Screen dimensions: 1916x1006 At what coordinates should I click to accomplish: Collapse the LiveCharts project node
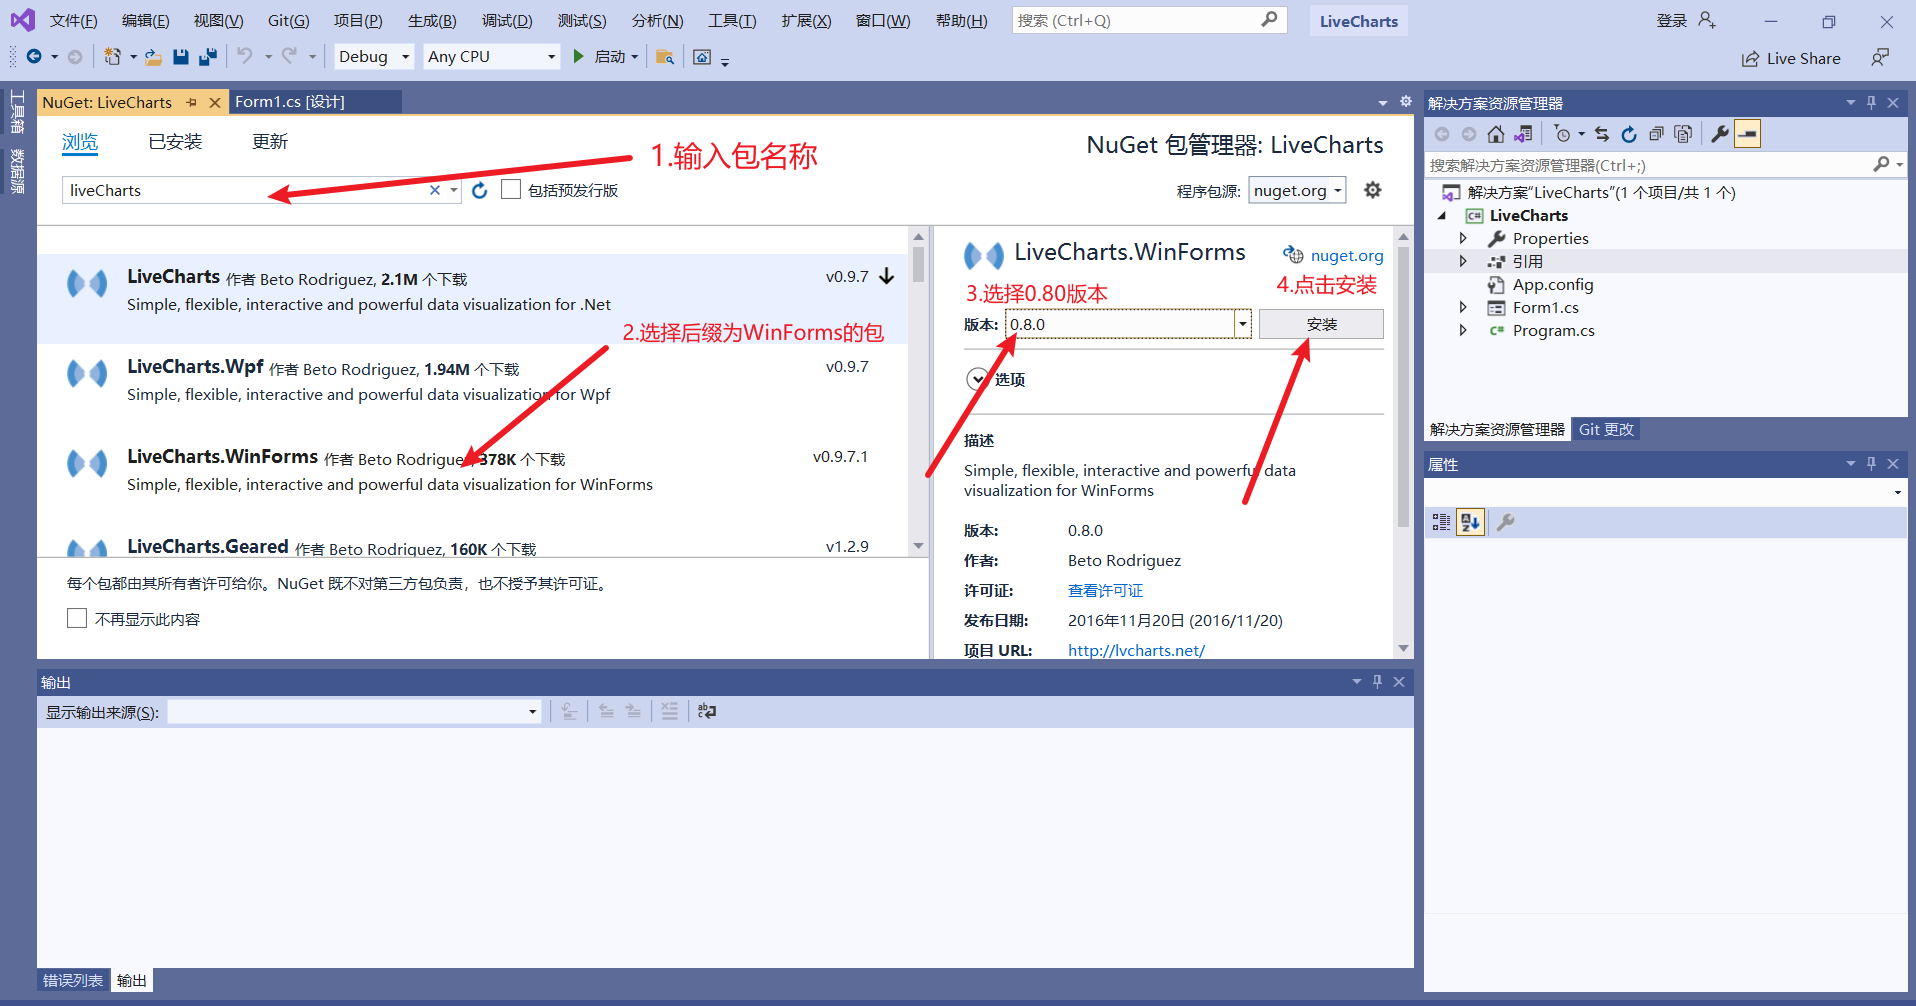(x=1442, y=215)
